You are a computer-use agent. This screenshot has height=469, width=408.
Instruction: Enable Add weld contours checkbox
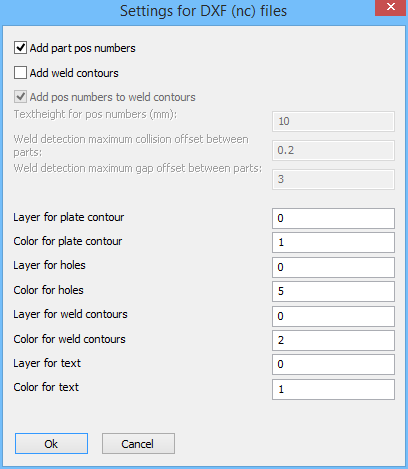pos(20,73)
